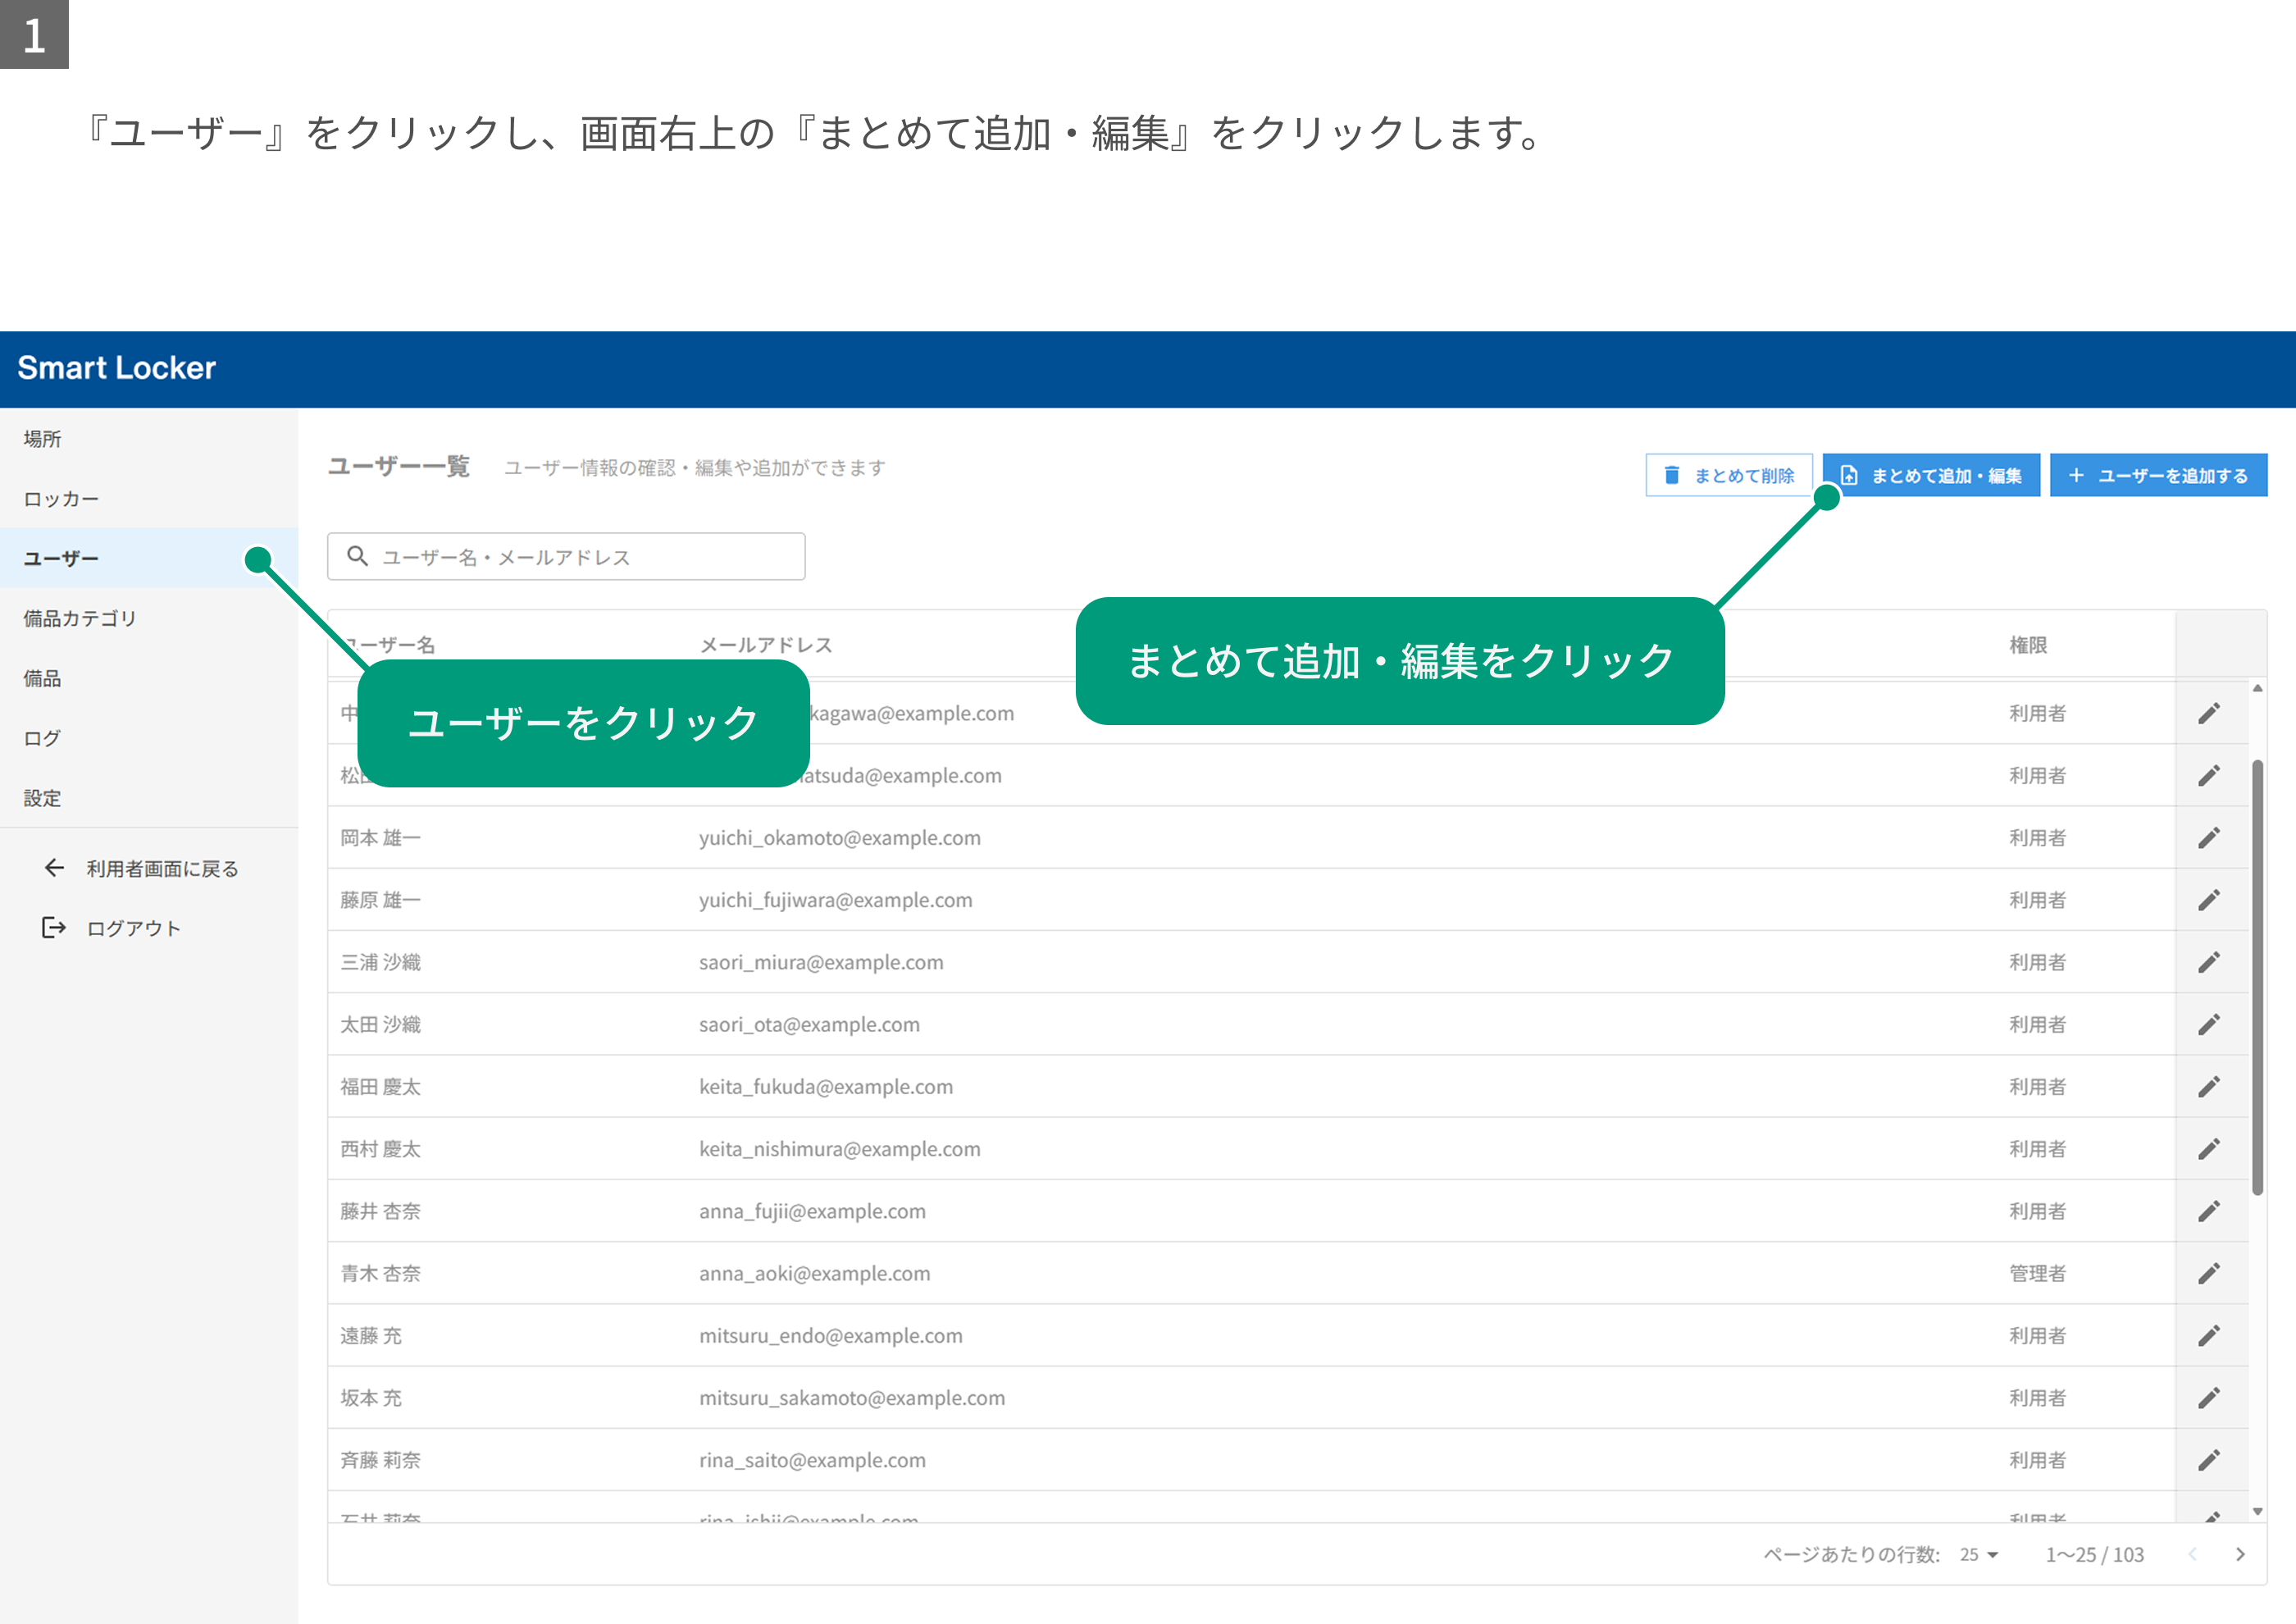Click back arrow beside 利用者画面に戻る
This screenshot has width=2296, height=1624.
point(54,868)
